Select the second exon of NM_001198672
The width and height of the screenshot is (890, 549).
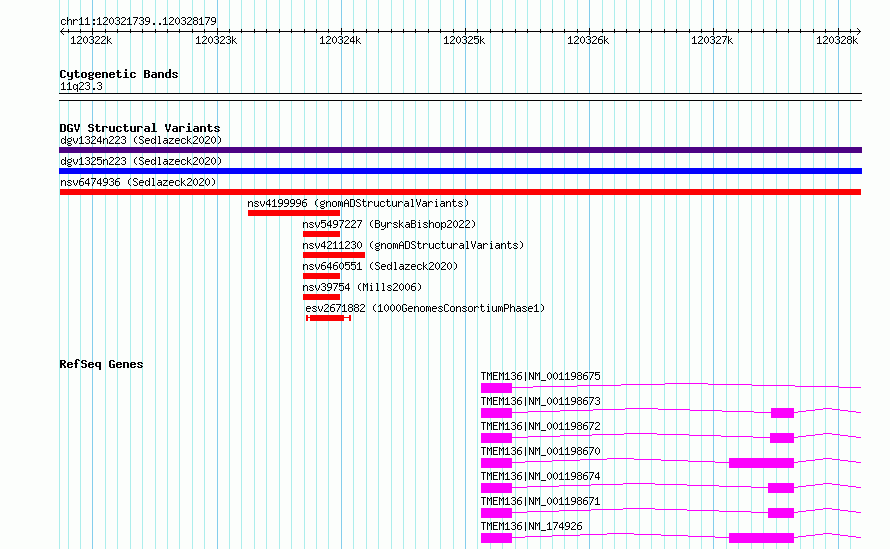782,438
